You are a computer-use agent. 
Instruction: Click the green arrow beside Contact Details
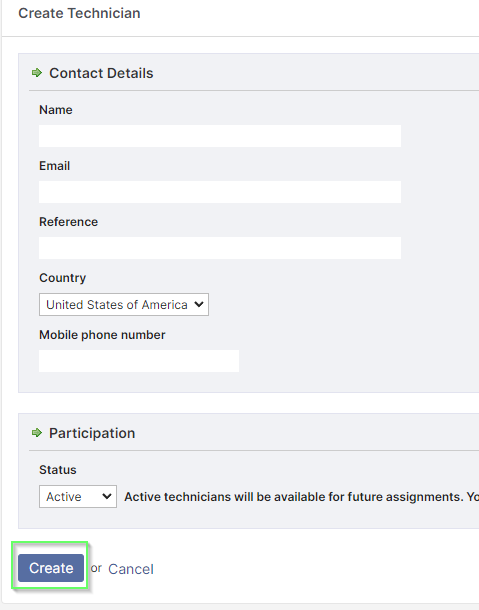[x=37, y=73]
